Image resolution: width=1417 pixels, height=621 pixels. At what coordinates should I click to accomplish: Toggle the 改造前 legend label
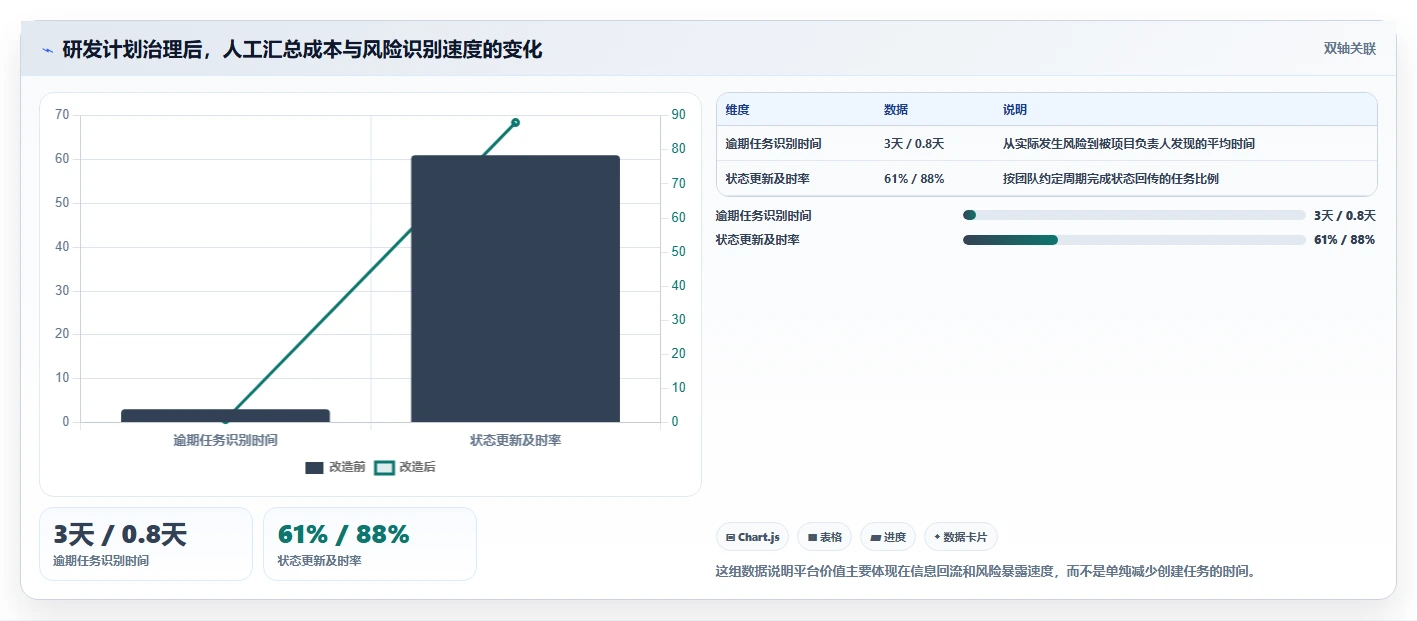tap(347, 467)
